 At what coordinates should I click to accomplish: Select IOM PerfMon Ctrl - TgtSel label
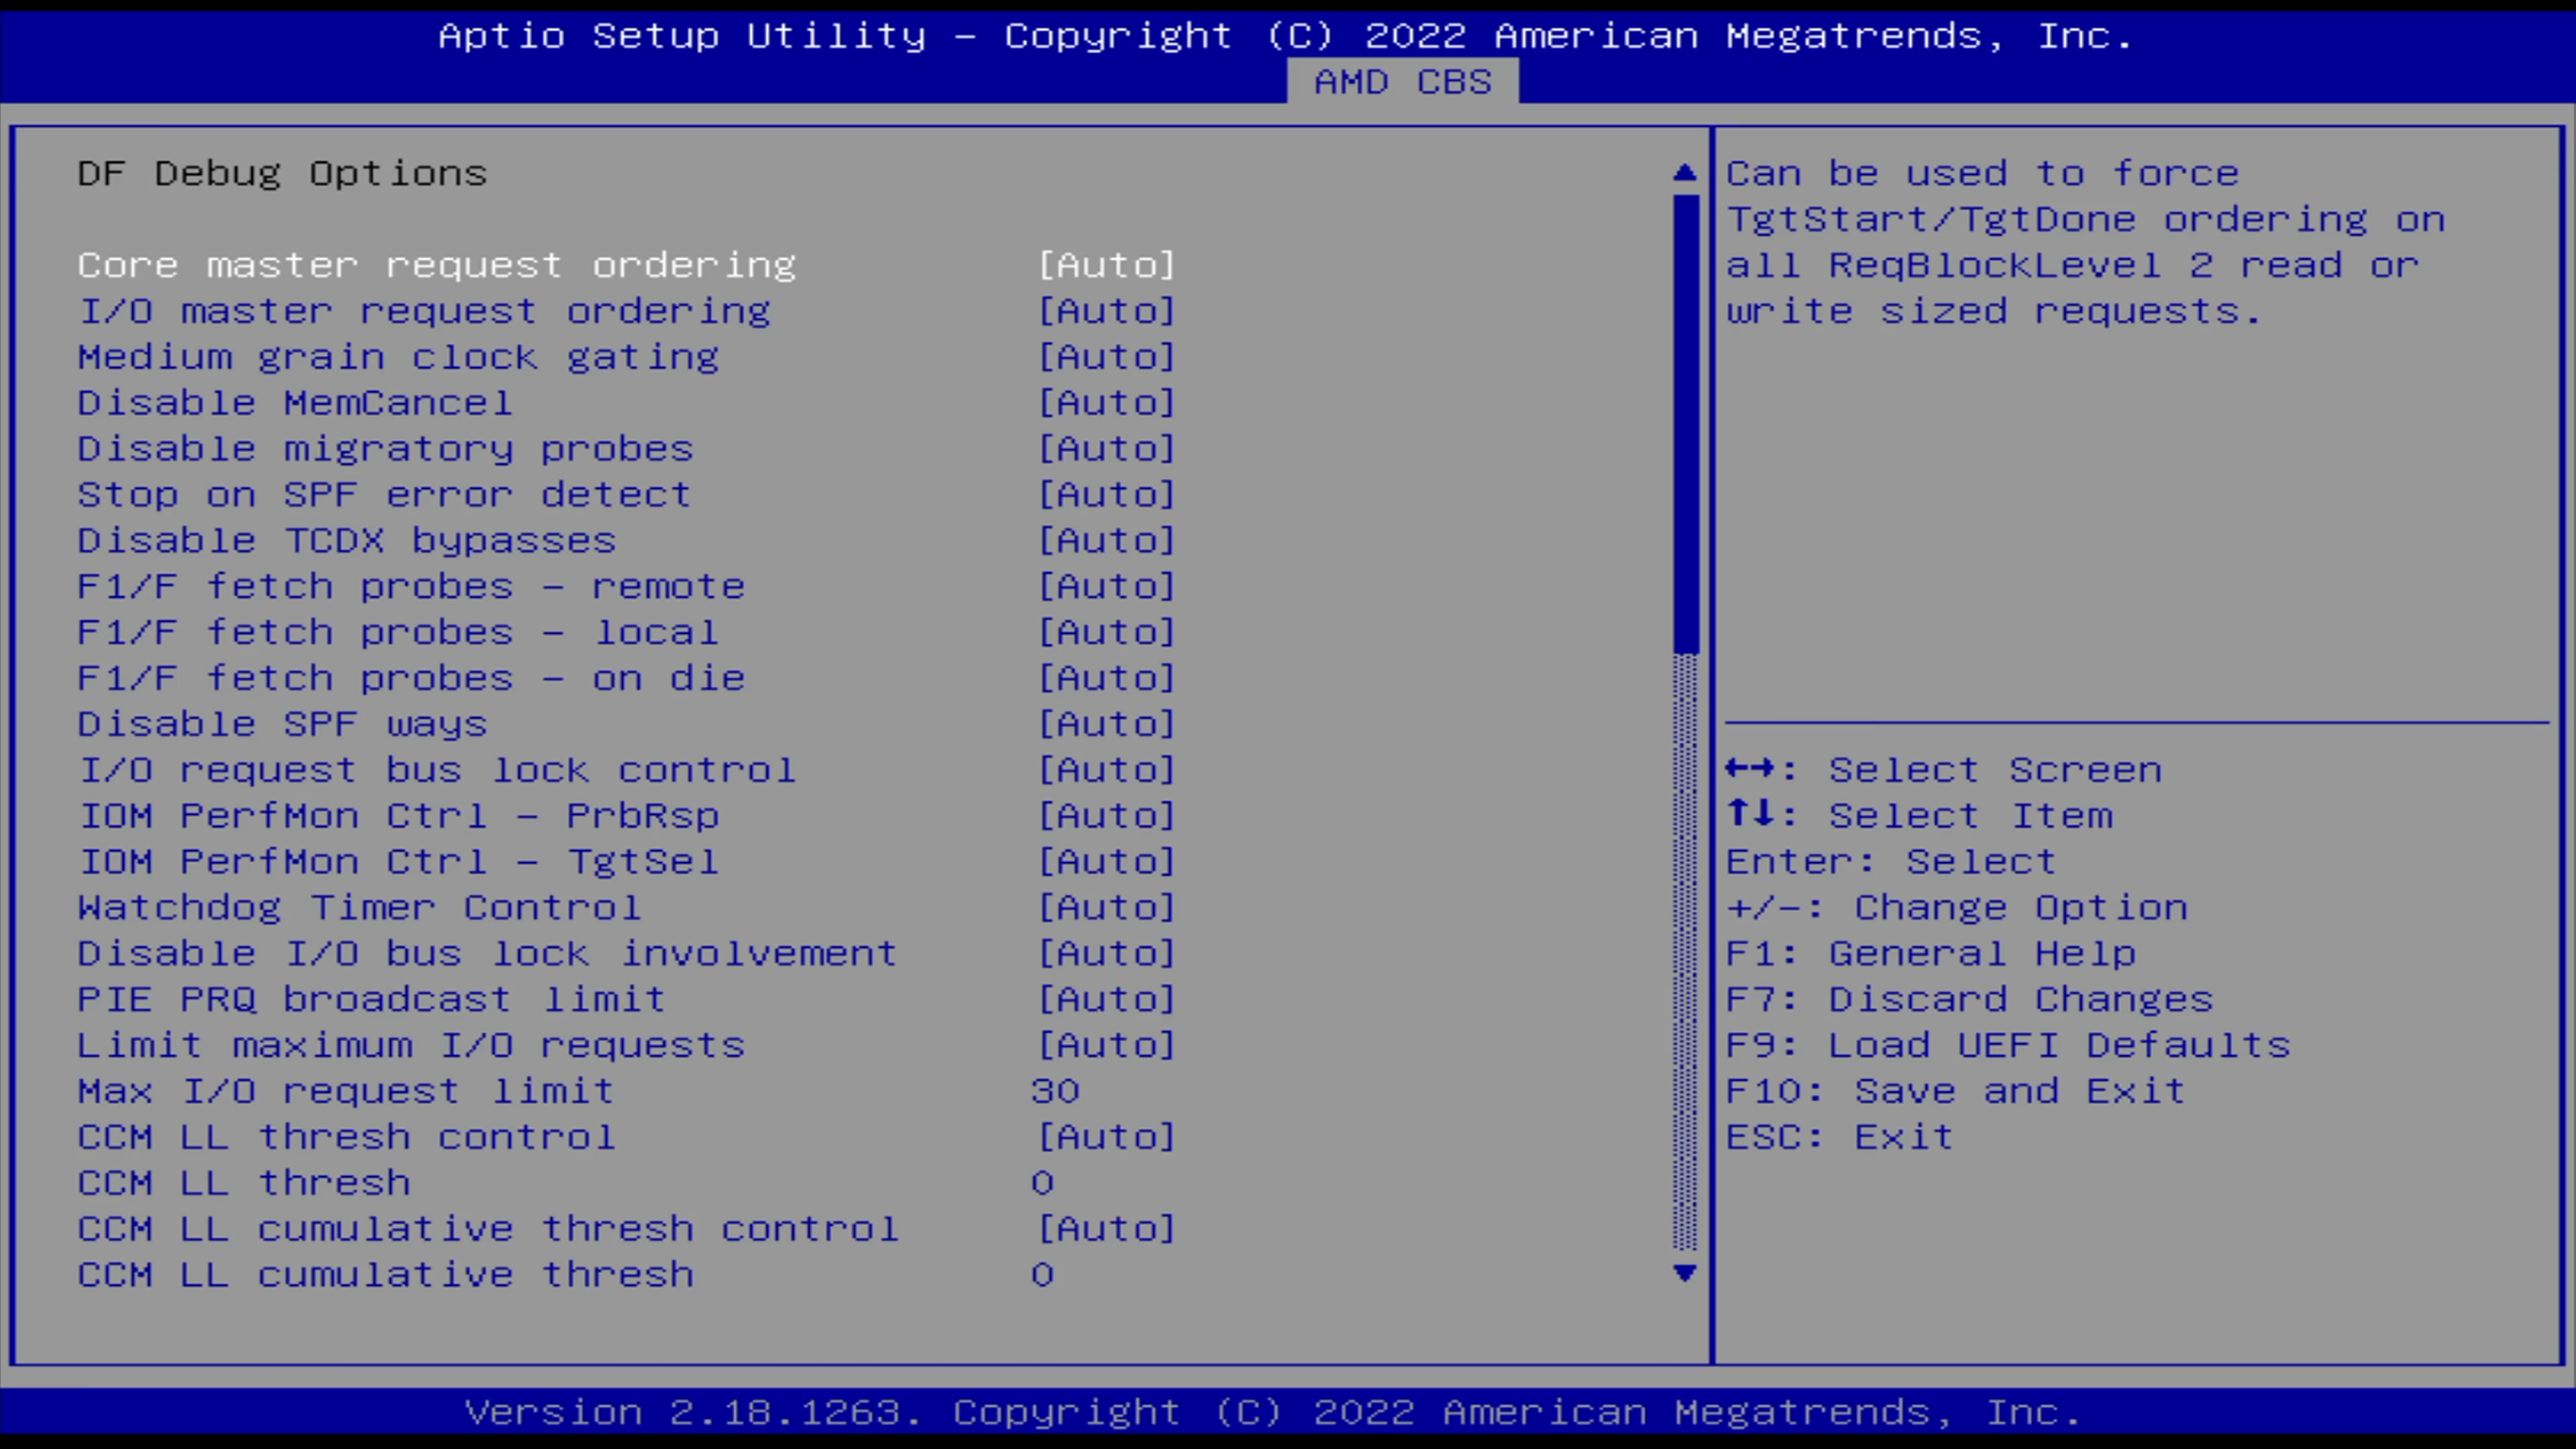pyautogui.click(x=398, y=862)
